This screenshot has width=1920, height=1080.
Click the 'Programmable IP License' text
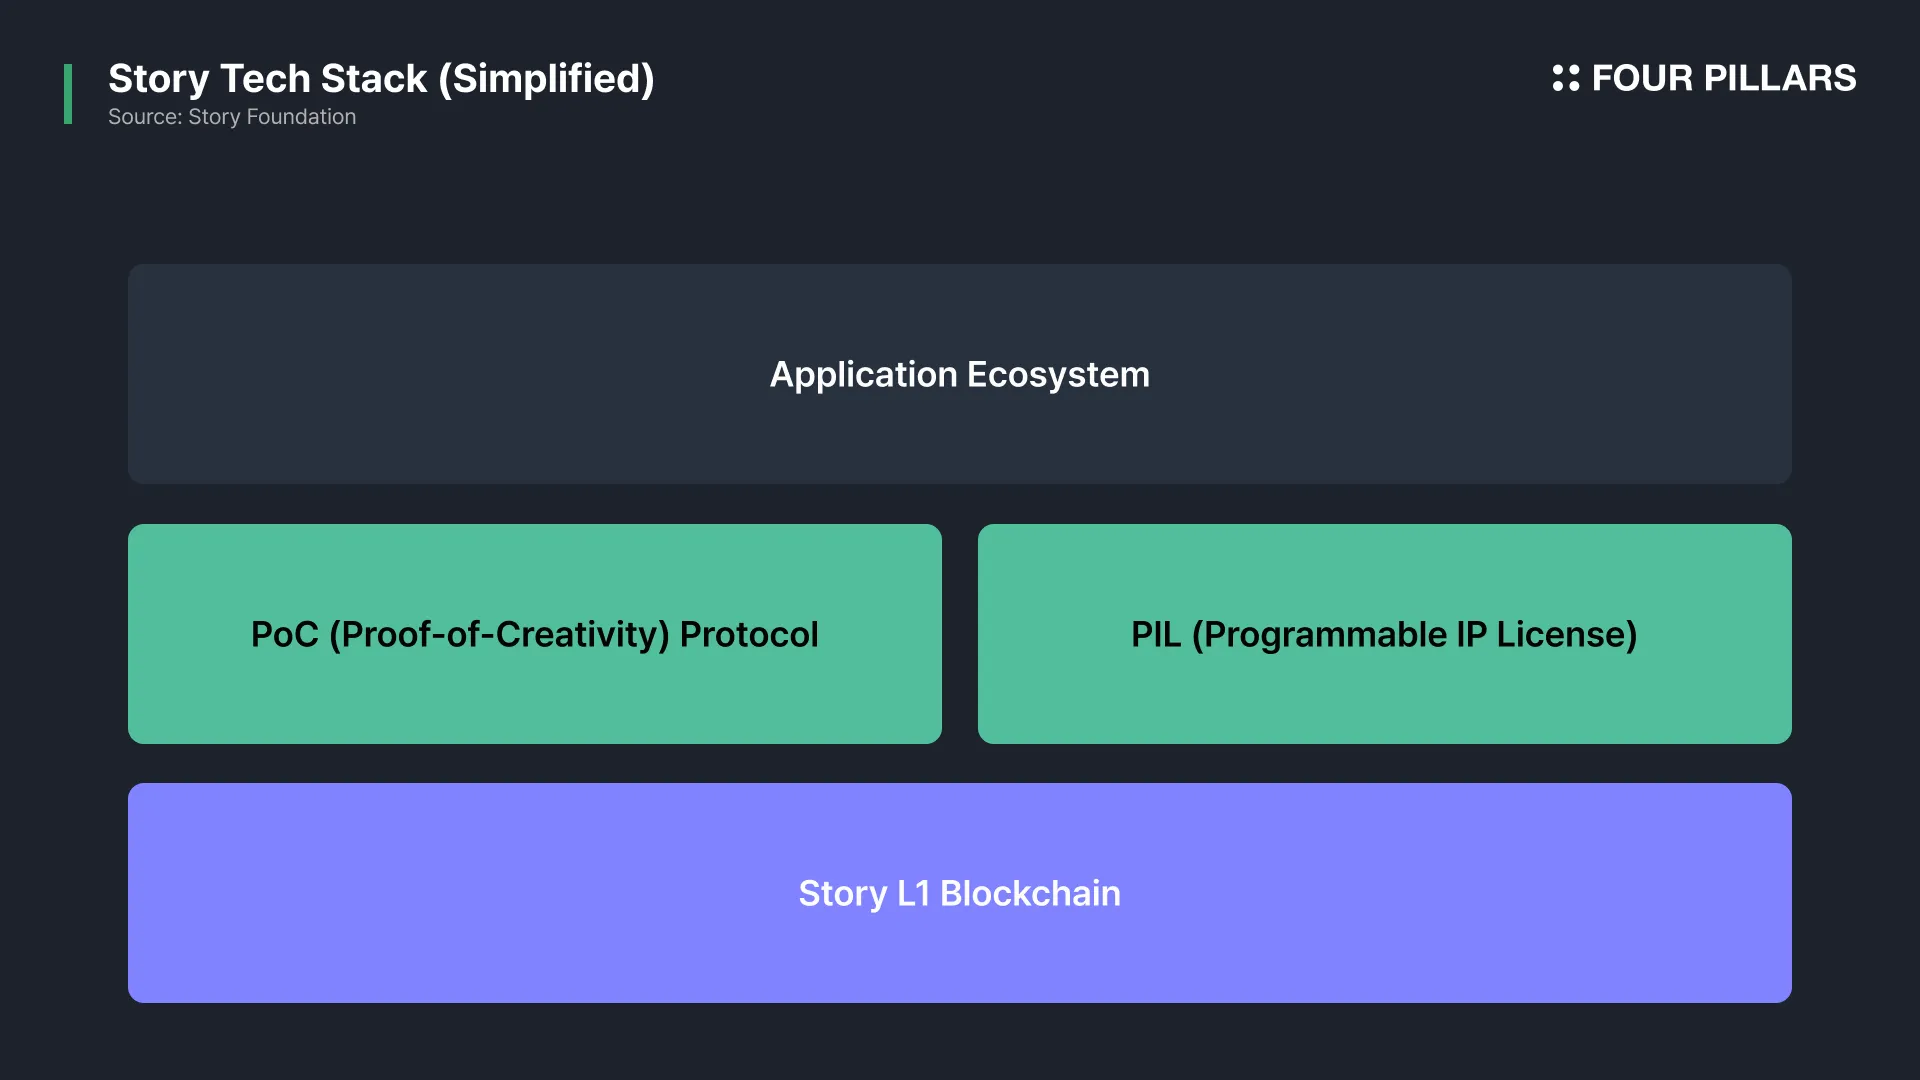tap(1413, 634)
